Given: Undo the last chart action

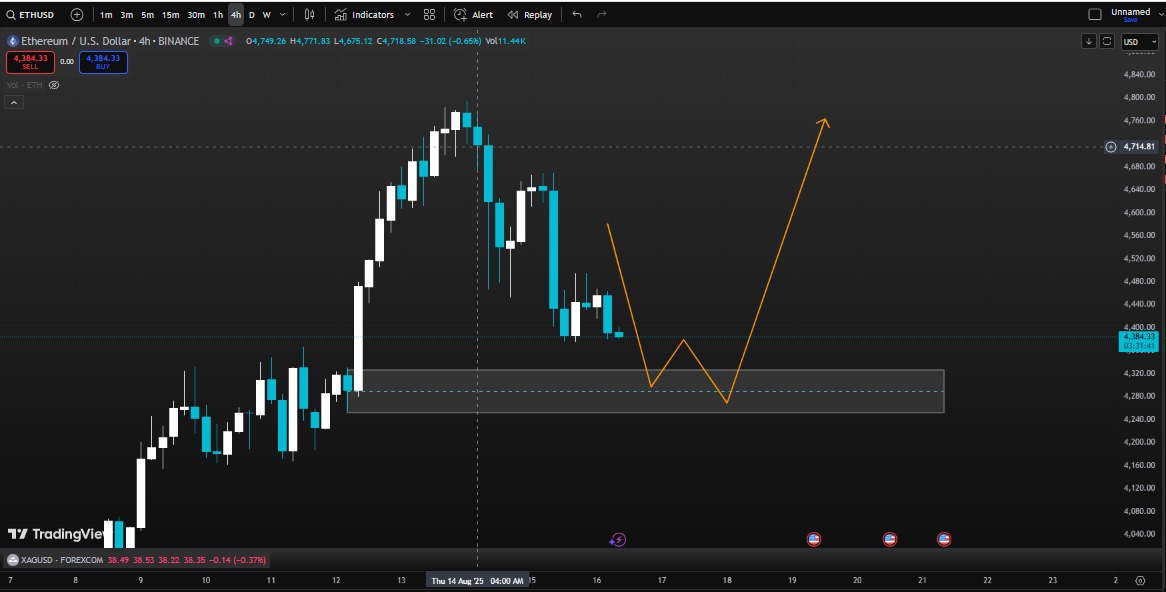Looking at the screenshot, I should pyautogui.click(x=577, y=15).
